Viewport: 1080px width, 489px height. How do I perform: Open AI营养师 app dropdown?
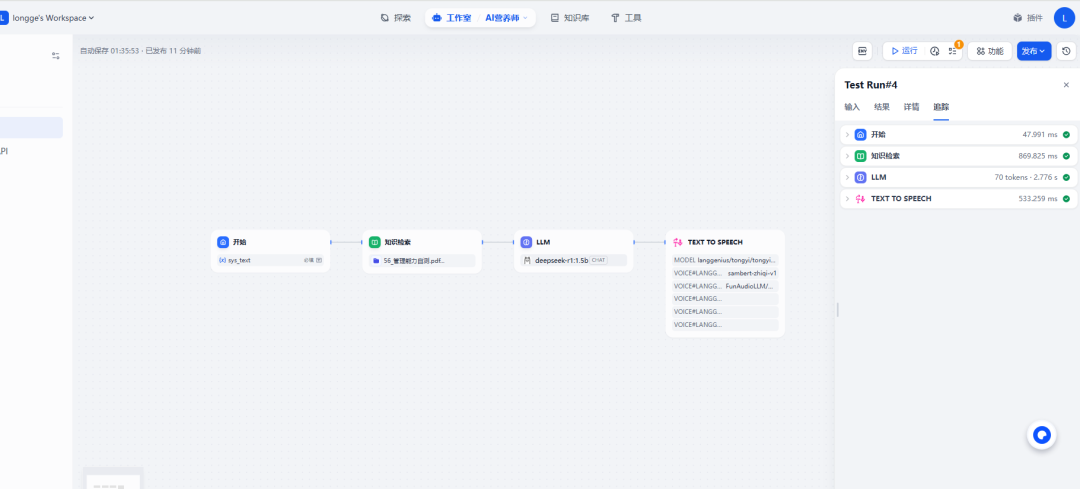(506, 18)
